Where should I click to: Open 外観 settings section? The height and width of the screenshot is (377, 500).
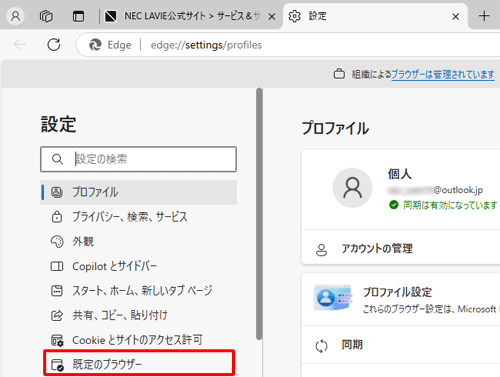pos(138,242)
